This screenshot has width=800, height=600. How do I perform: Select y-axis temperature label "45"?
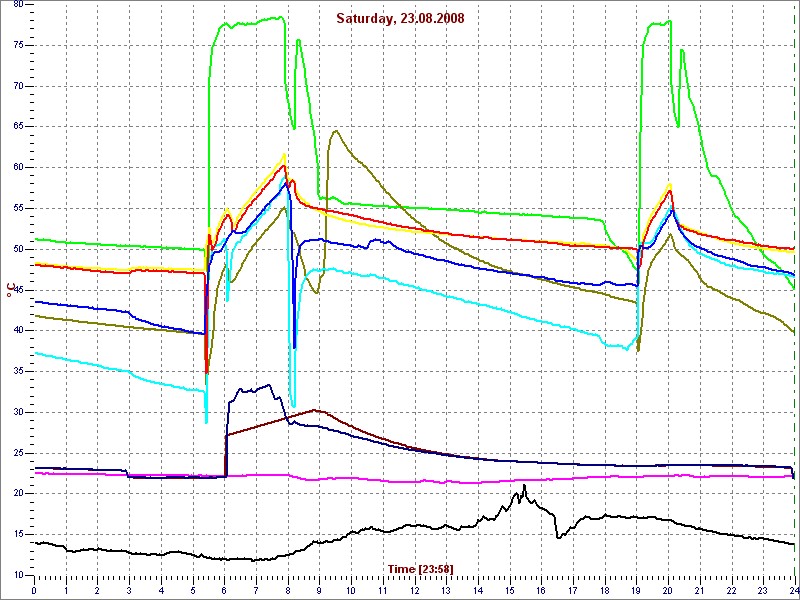click(x=18, y=290)
